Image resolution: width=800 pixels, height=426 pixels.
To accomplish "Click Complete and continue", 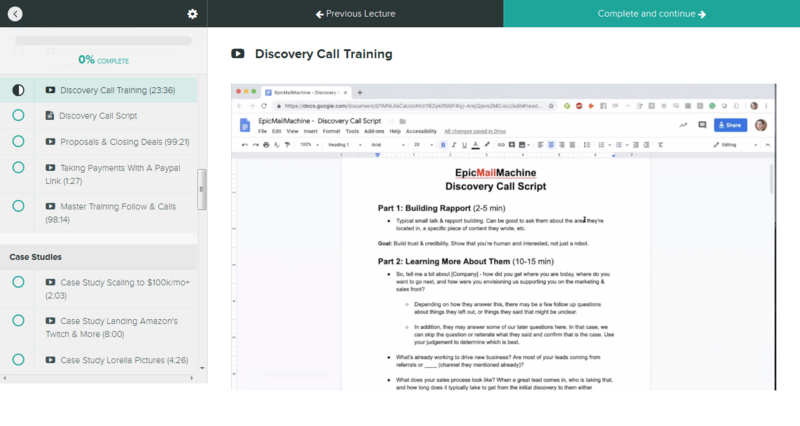I will coord(652,14).
